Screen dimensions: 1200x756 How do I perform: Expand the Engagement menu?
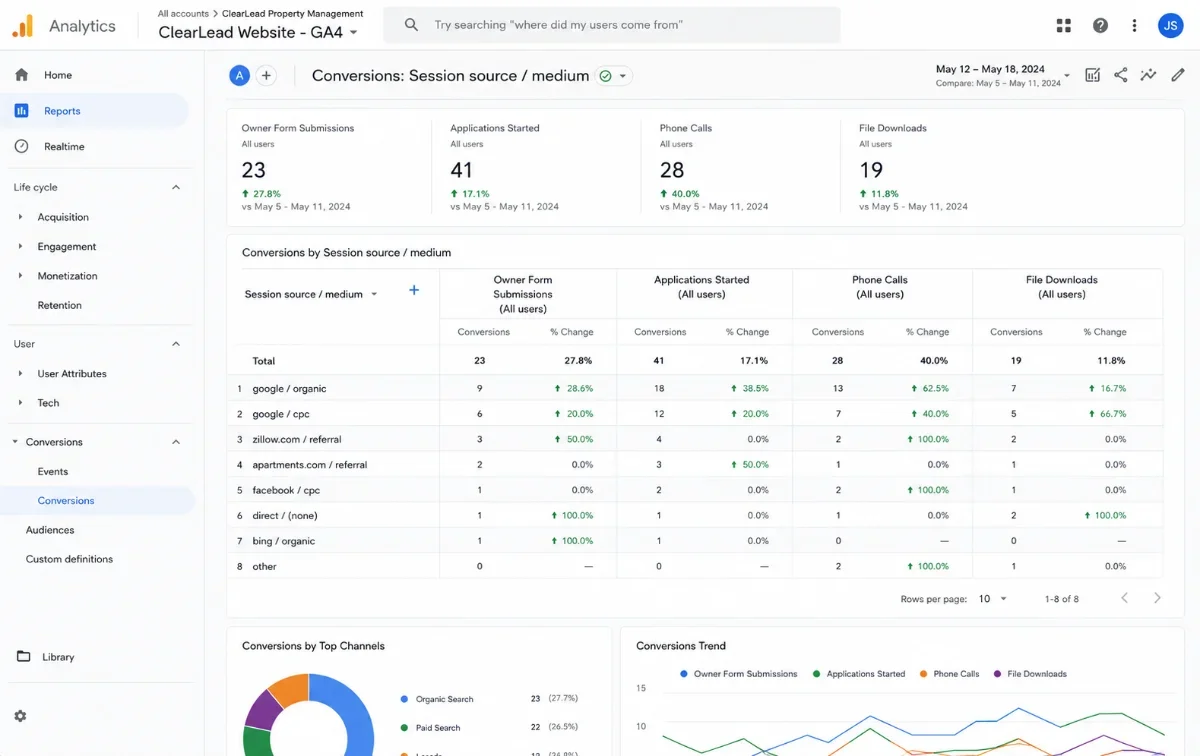click(67, 246)
